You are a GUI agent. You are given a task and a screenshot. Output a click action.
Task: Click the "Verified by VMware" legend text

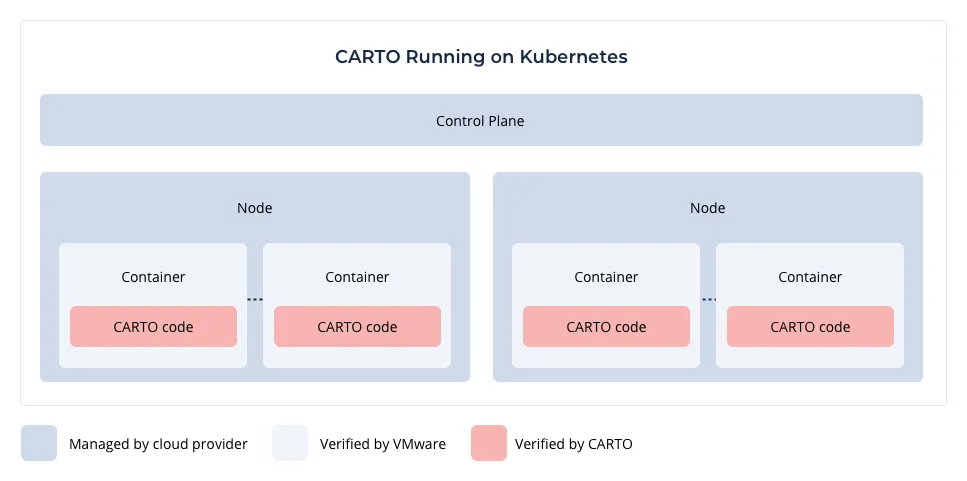click(382, 444)
